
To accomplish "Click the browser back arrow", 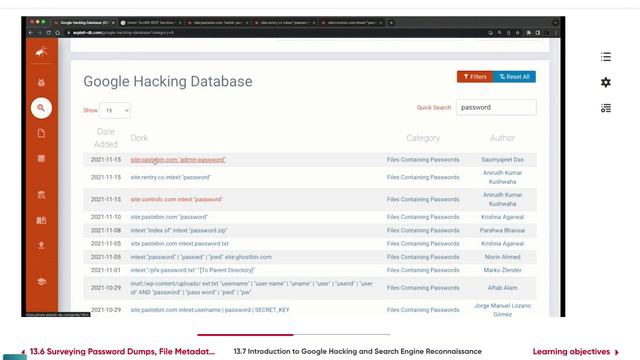I will (x=31, y=33).
